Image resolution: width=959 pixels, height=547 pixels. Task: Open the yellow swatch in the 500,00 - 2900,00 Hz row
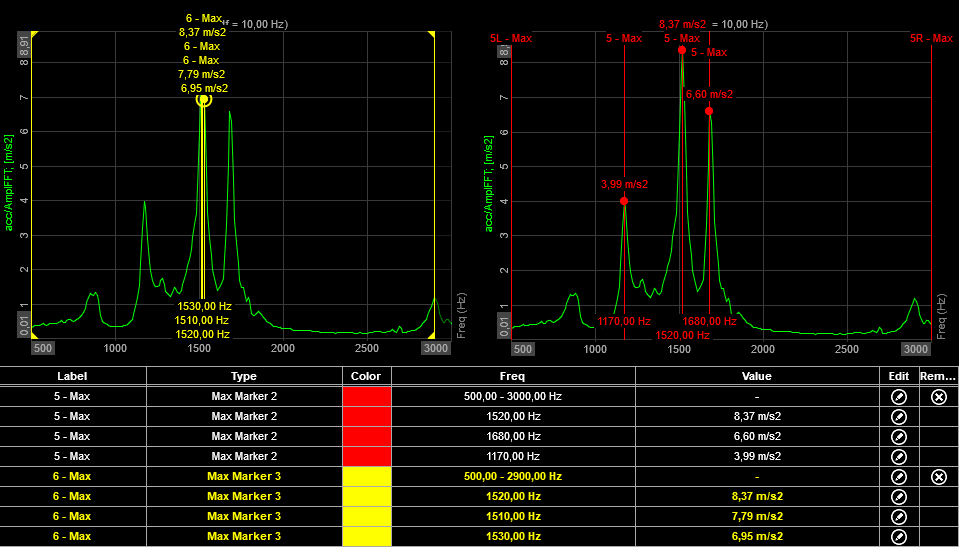tap(367, 476)
